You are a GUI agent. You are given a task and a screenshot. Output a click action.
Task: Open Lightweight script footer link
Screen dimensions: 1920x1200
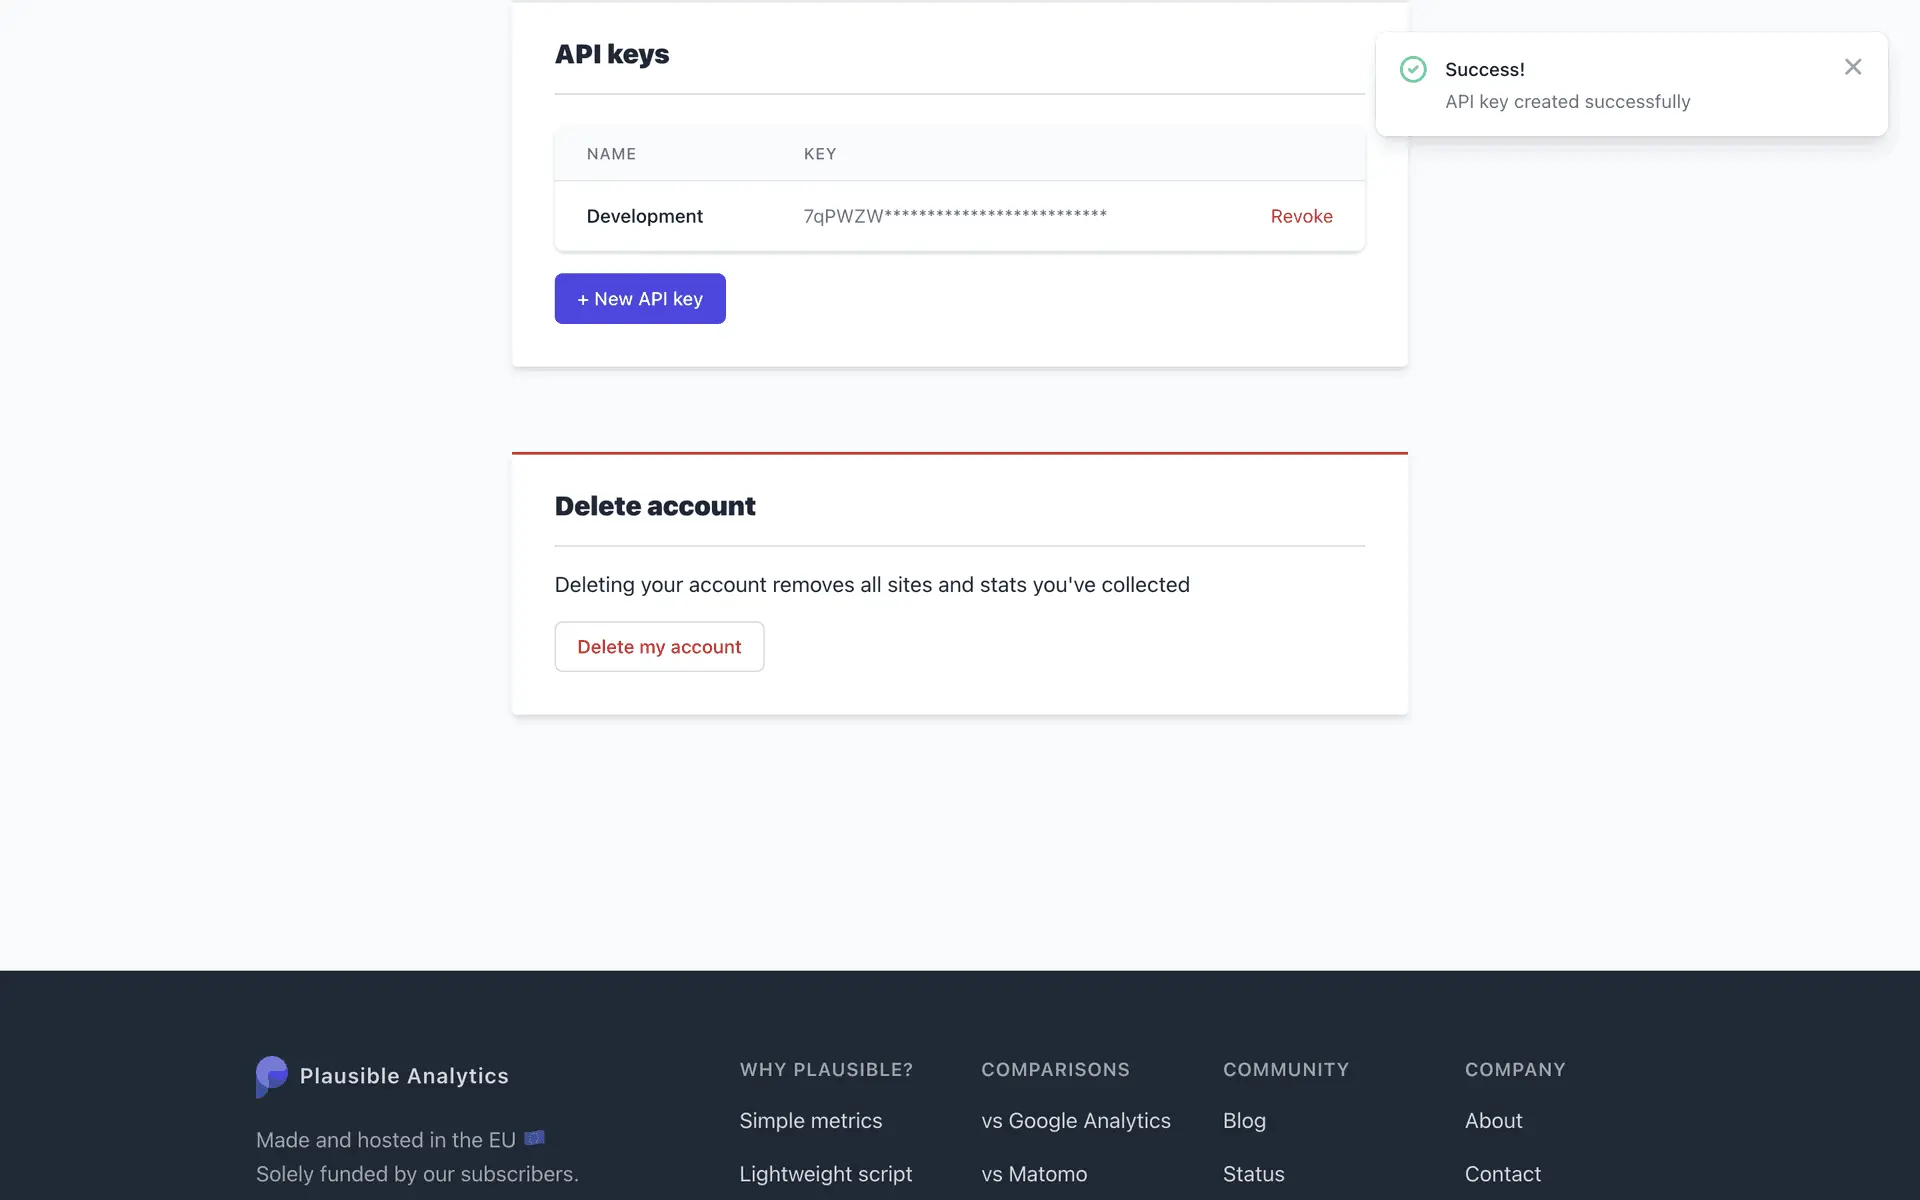tap(825, 1174)
